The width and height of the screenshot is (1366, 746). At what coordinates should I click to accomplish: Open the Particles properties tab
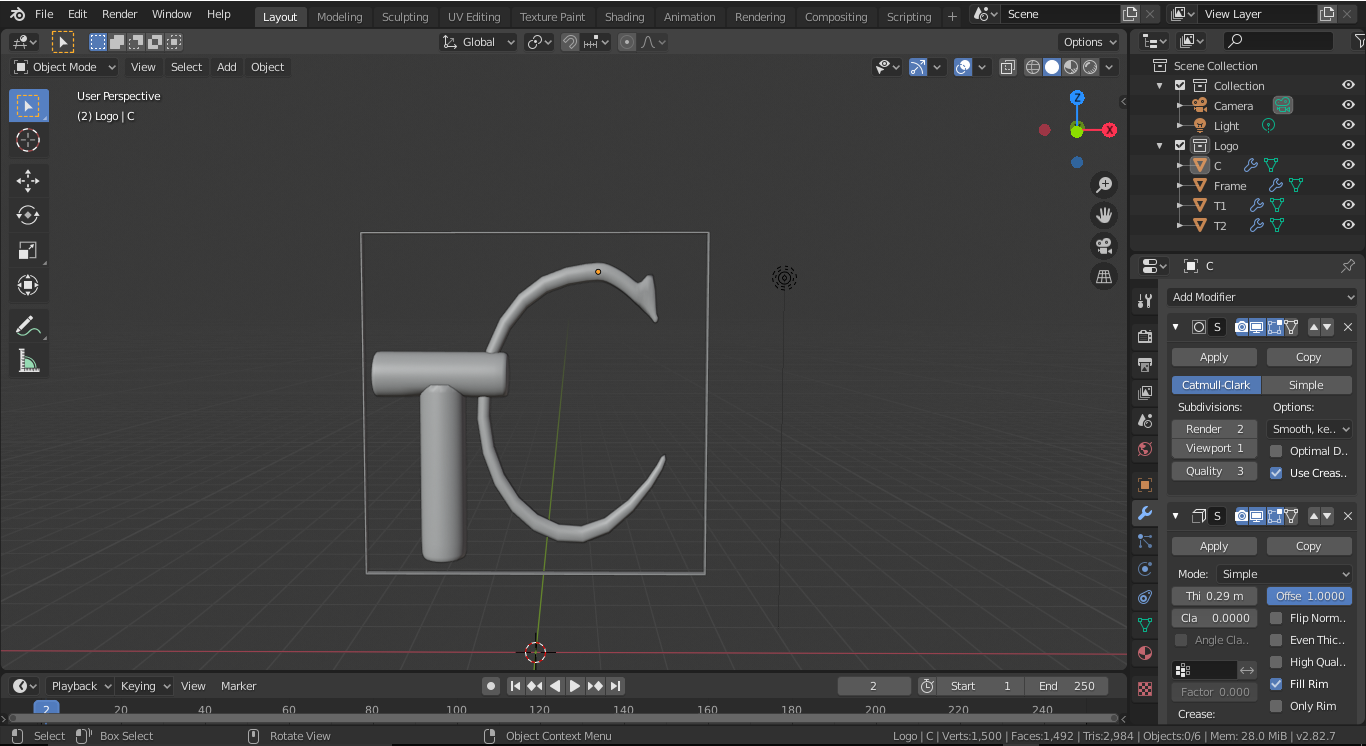[x=1145, y=541]
